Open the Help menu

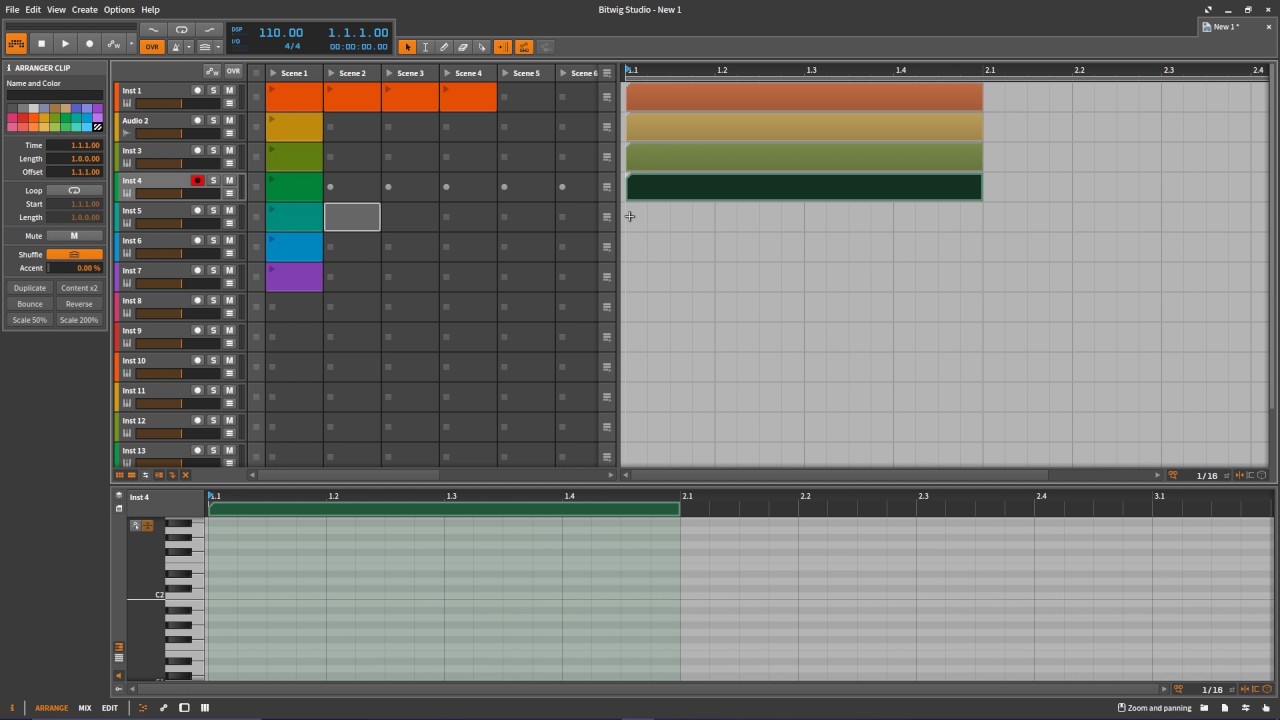[150, 9]
